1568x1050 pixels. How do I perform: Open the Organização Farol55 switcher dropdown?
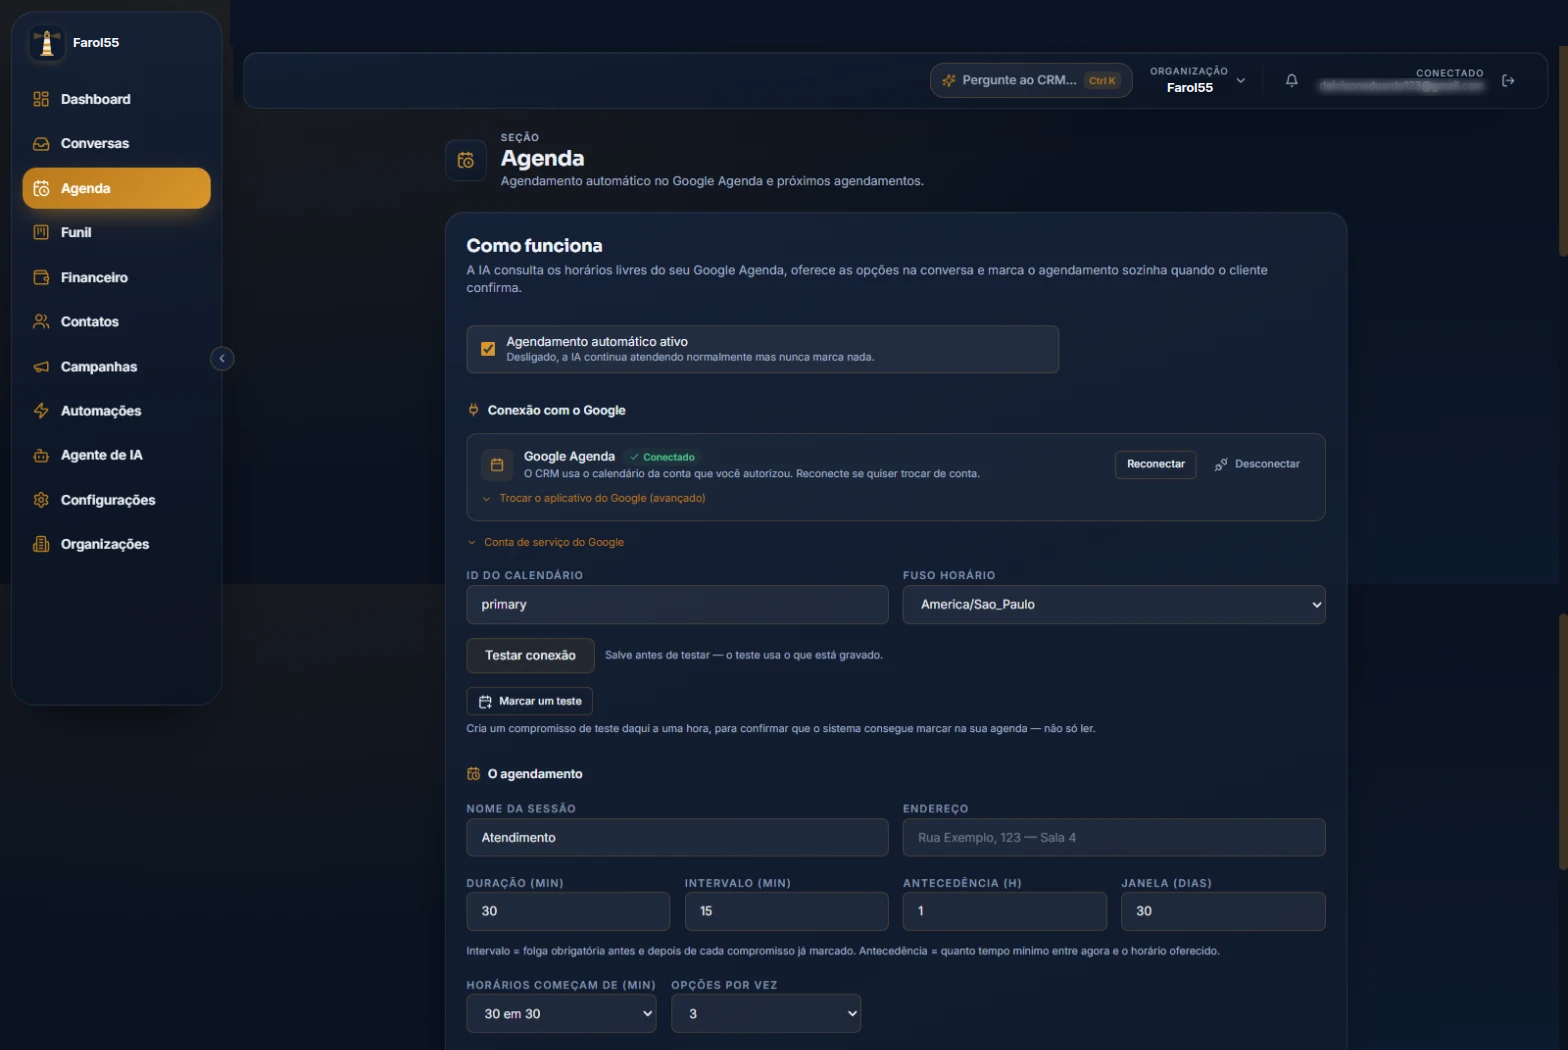[x=1198, y=80]
